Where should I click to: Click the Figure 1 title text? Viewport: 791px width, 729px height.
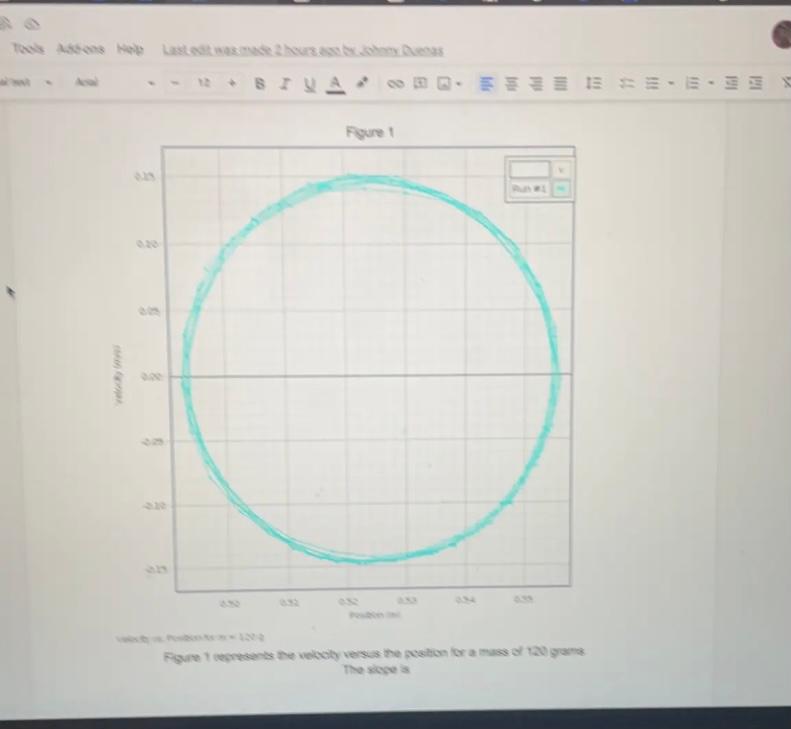[370, 132]
